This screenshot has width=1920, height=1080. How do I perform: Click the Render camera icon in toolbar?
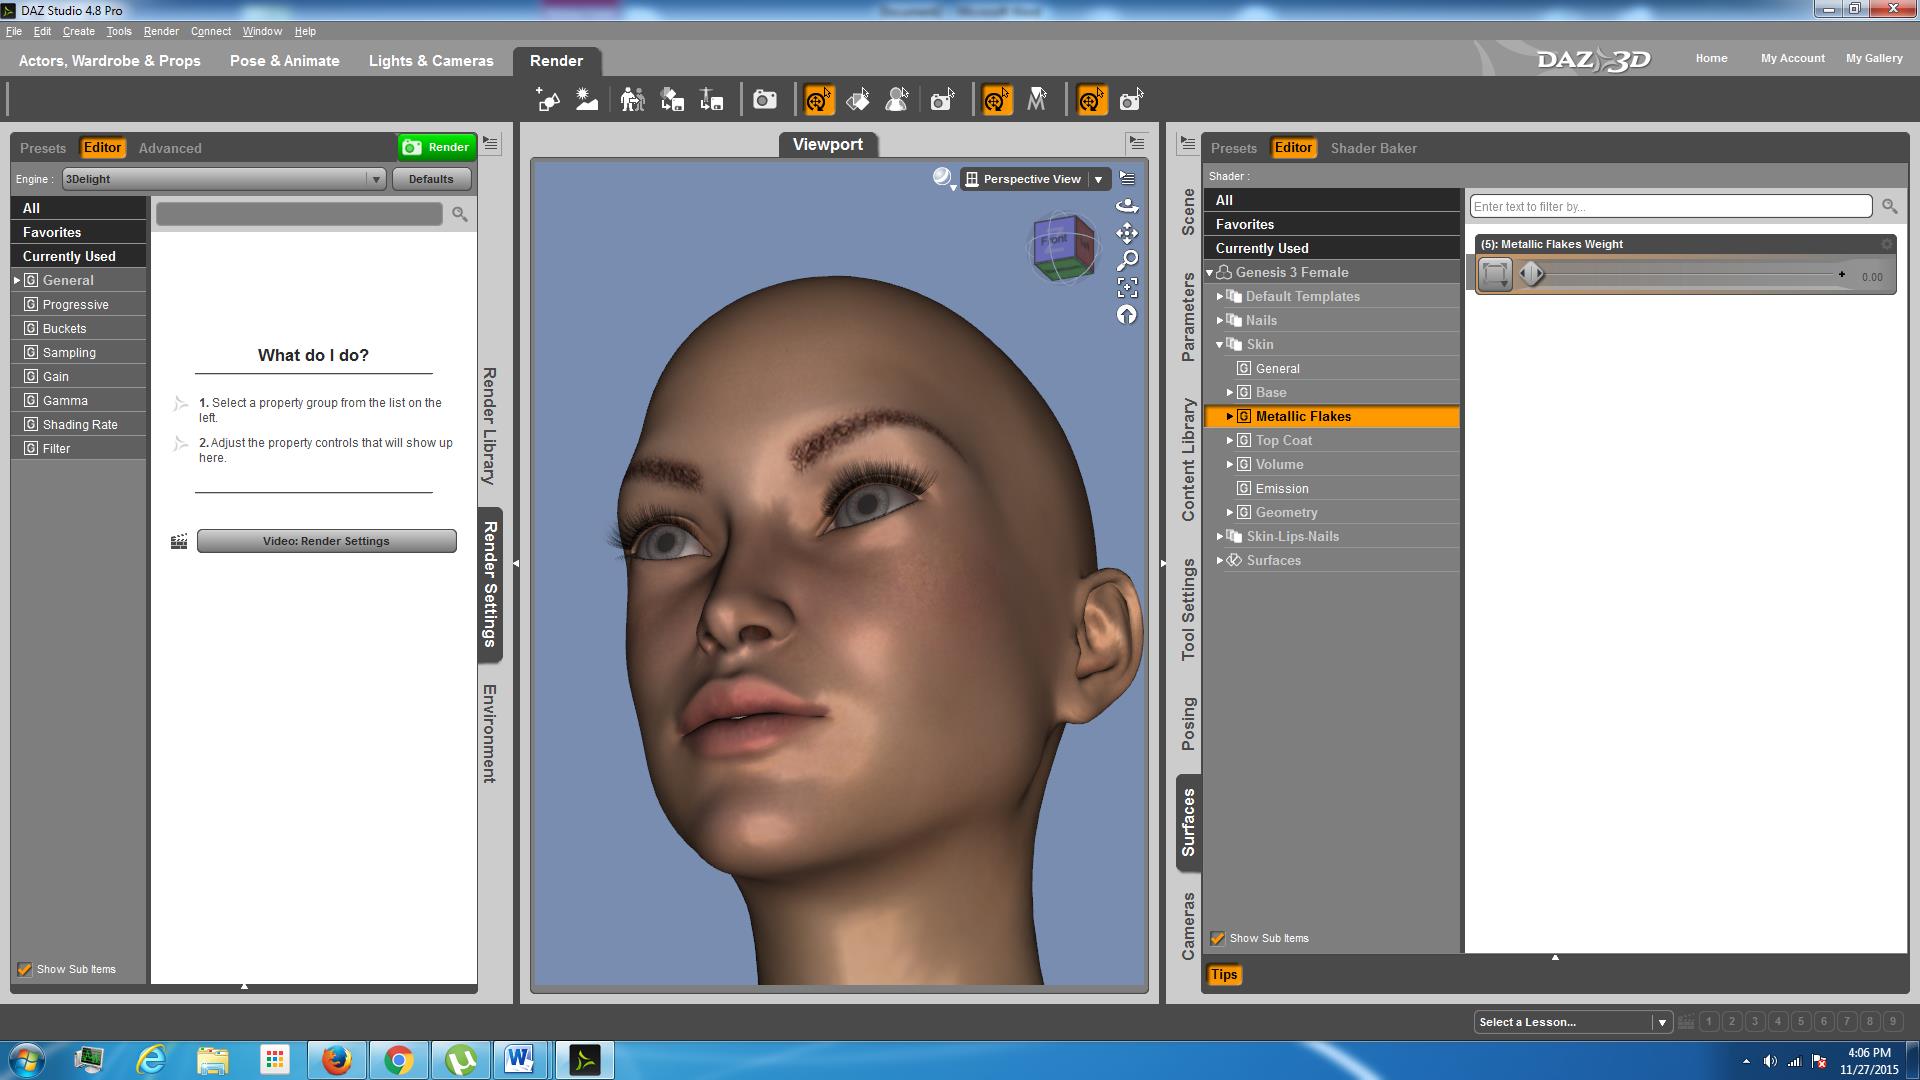(765, 100)
